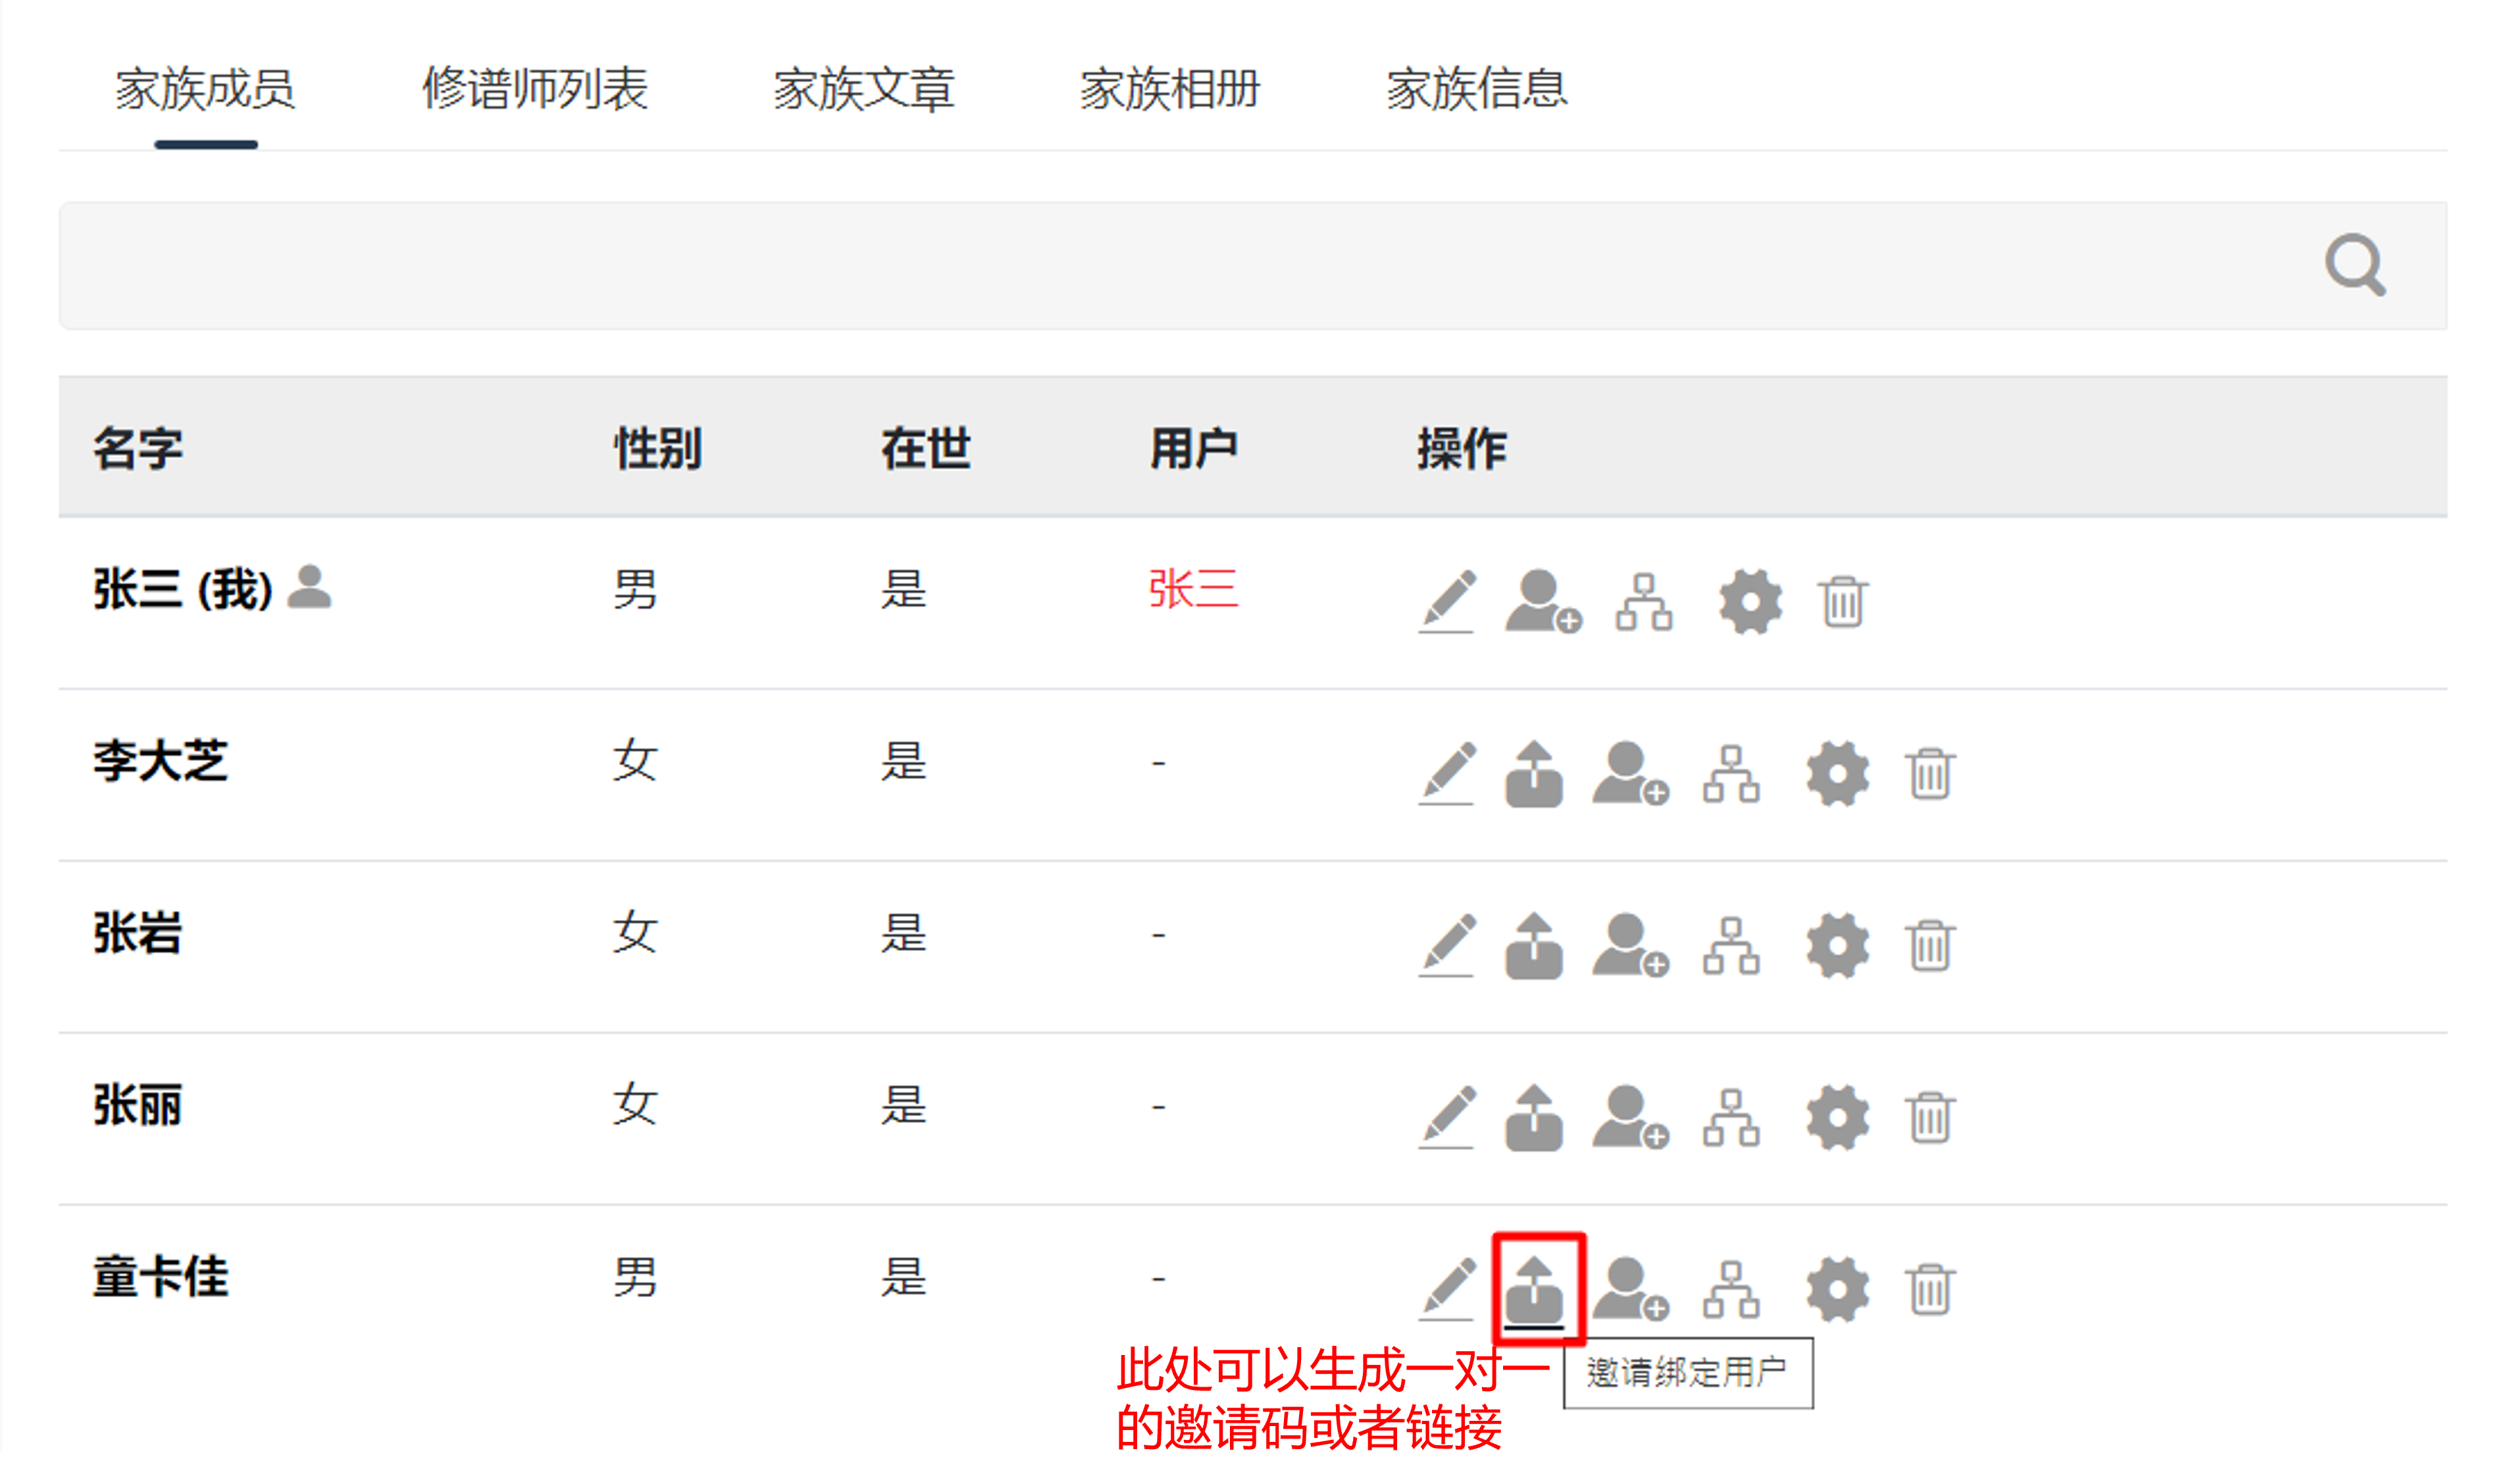Switch to the 修谱师列表 tab
This screenshot has height=1484, width=2502.
pyautogui.click(x=535, y=90)
